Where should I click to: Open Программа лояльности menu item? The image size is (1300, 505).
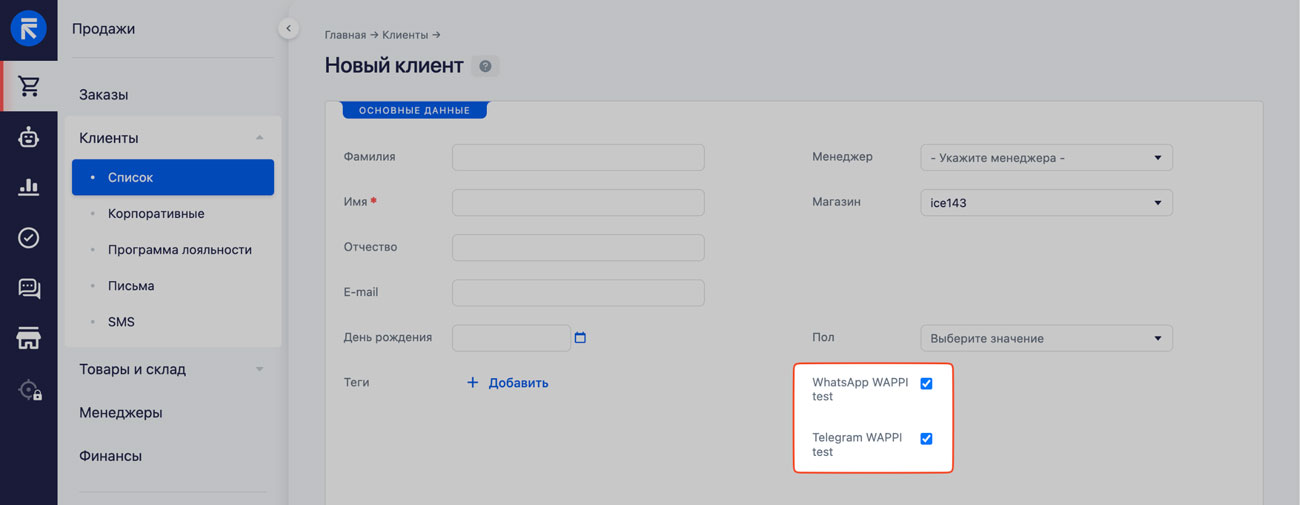point(179,250)
